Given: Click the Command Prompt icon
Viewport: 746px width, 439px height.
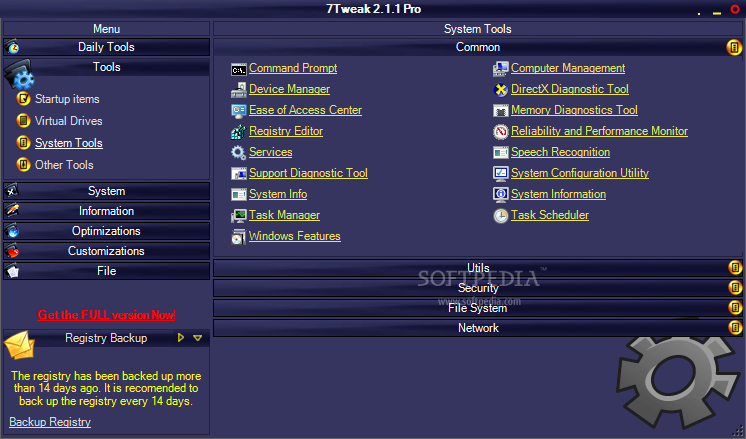Looking at the screenshot, I should pos(238,69).
